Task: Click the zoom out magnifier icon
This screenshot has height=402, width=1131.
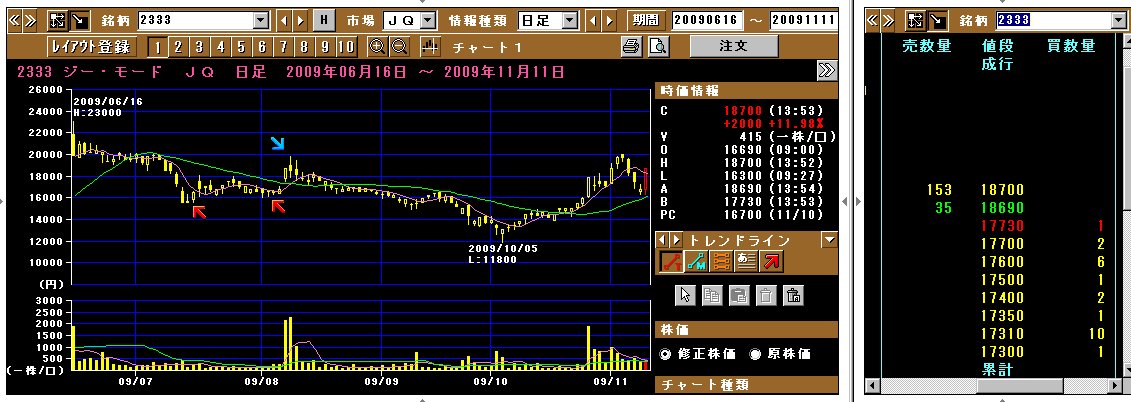Action: (x=398, y=47)
